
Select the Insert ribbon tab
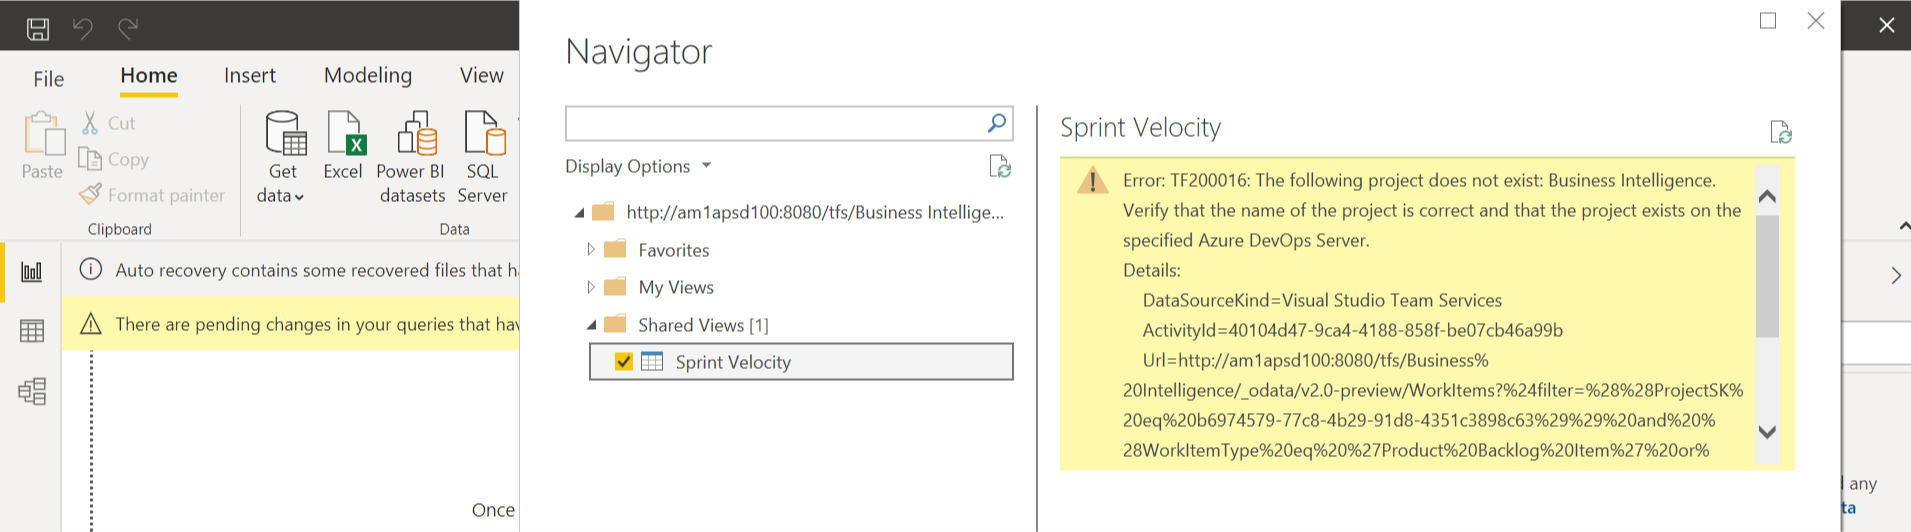(x=250, y=75)
